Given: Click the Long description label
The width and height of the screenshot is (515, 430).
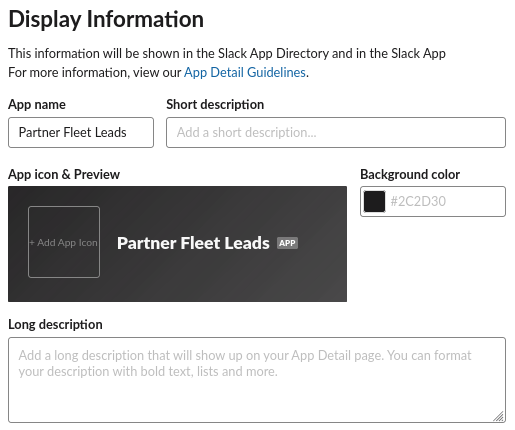Looking at the screenshot, I should pyautogui.click(x=55, y=324).
